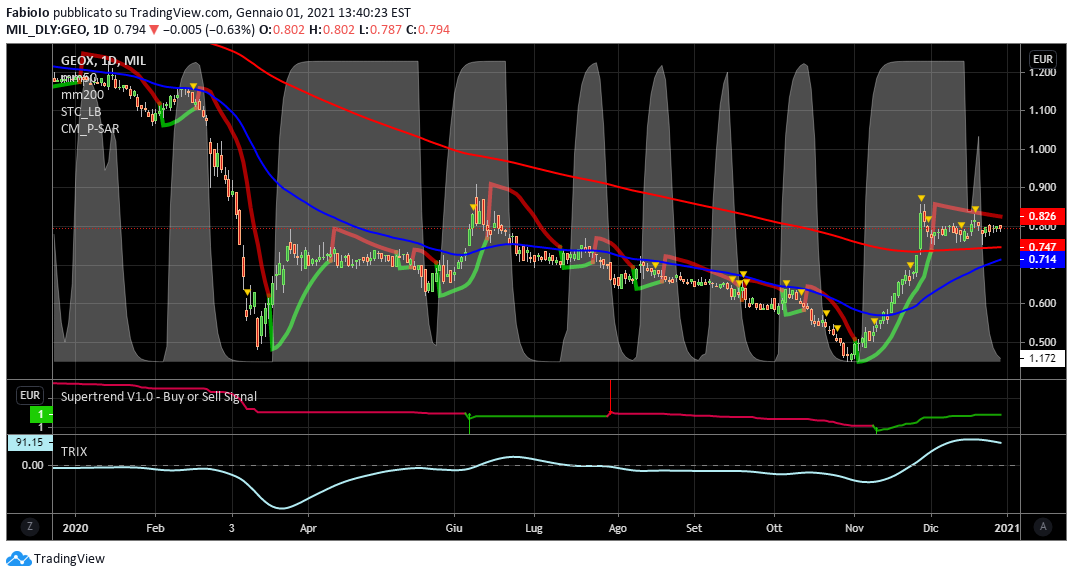The image size is (1073, 577).
Task: Click the TradingView cloud logo icon
Action: point(18,559)
